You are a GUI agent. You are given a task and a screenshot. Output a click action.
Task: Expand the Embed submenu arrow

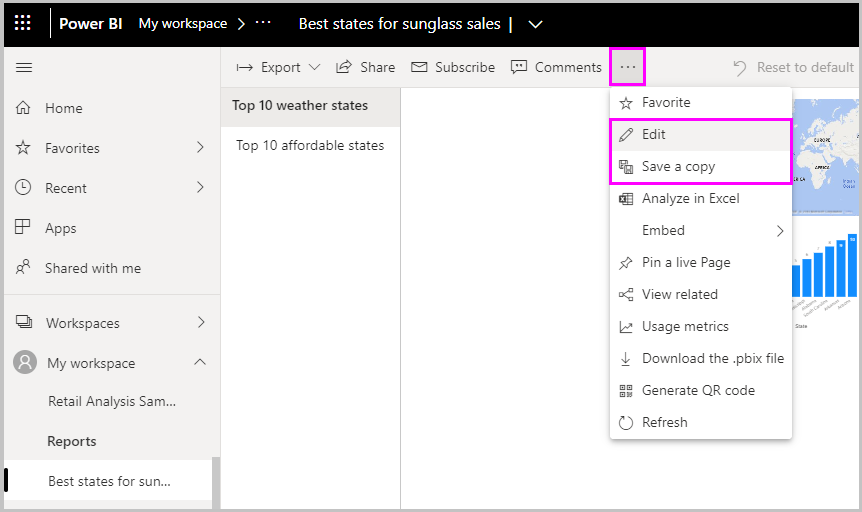[x=780, y=230]
